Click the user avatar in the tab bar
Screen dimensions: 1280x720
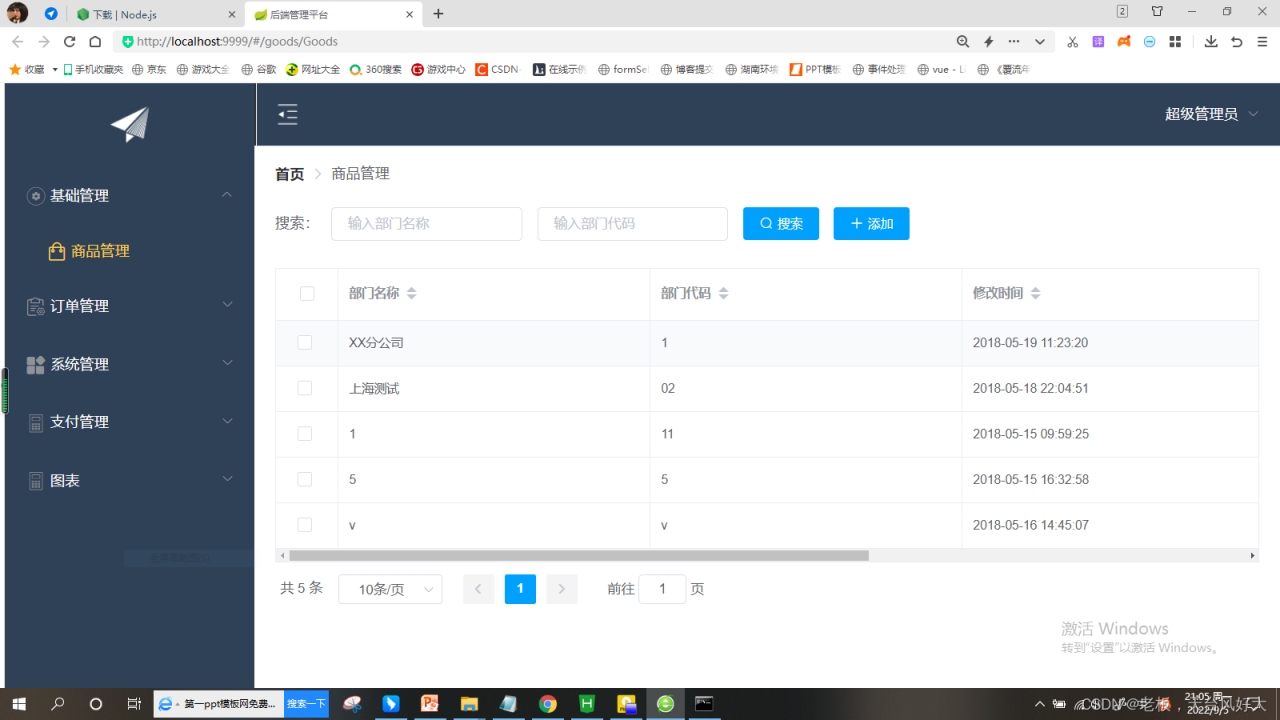18,13
